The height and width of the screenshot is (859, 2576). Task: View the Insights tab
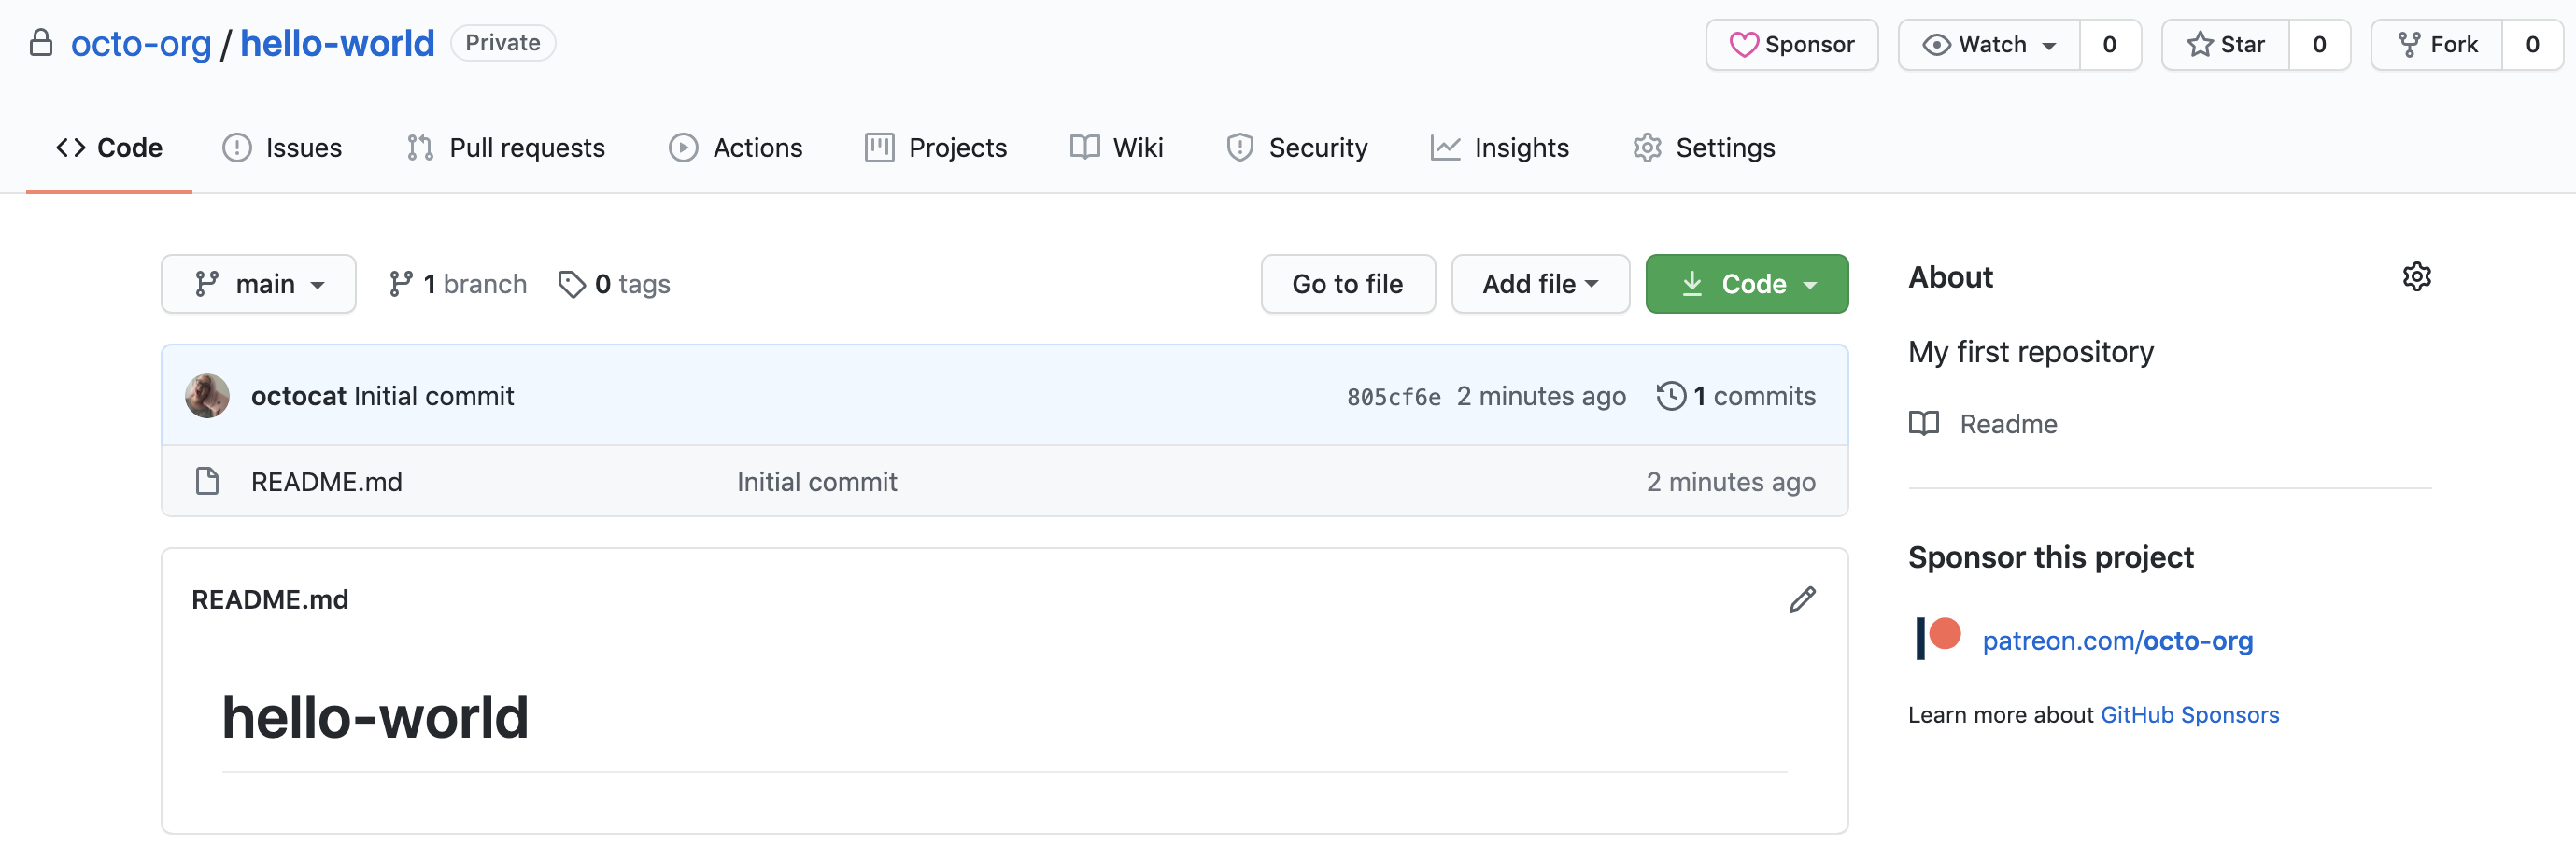1499,148
